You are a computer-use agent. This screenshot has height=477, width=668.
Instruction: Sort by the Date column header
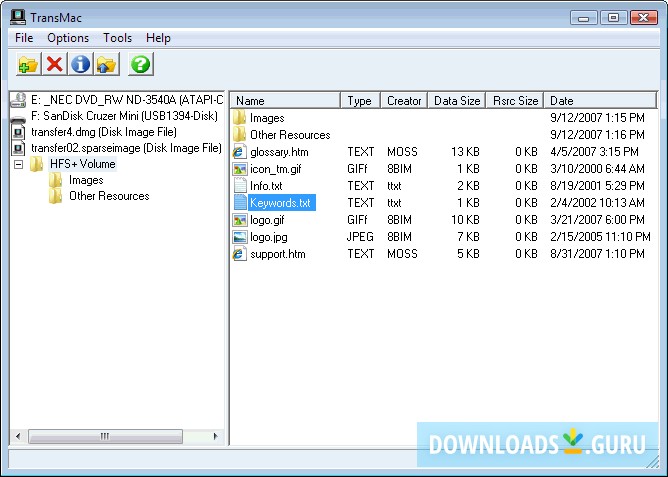600,101
